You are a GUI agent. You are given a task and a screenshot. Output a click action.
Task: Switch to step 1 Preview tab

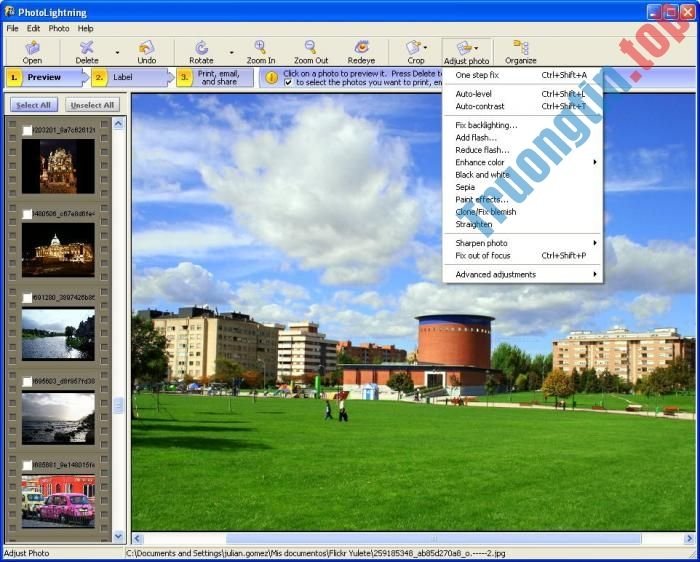pos(47,77)
